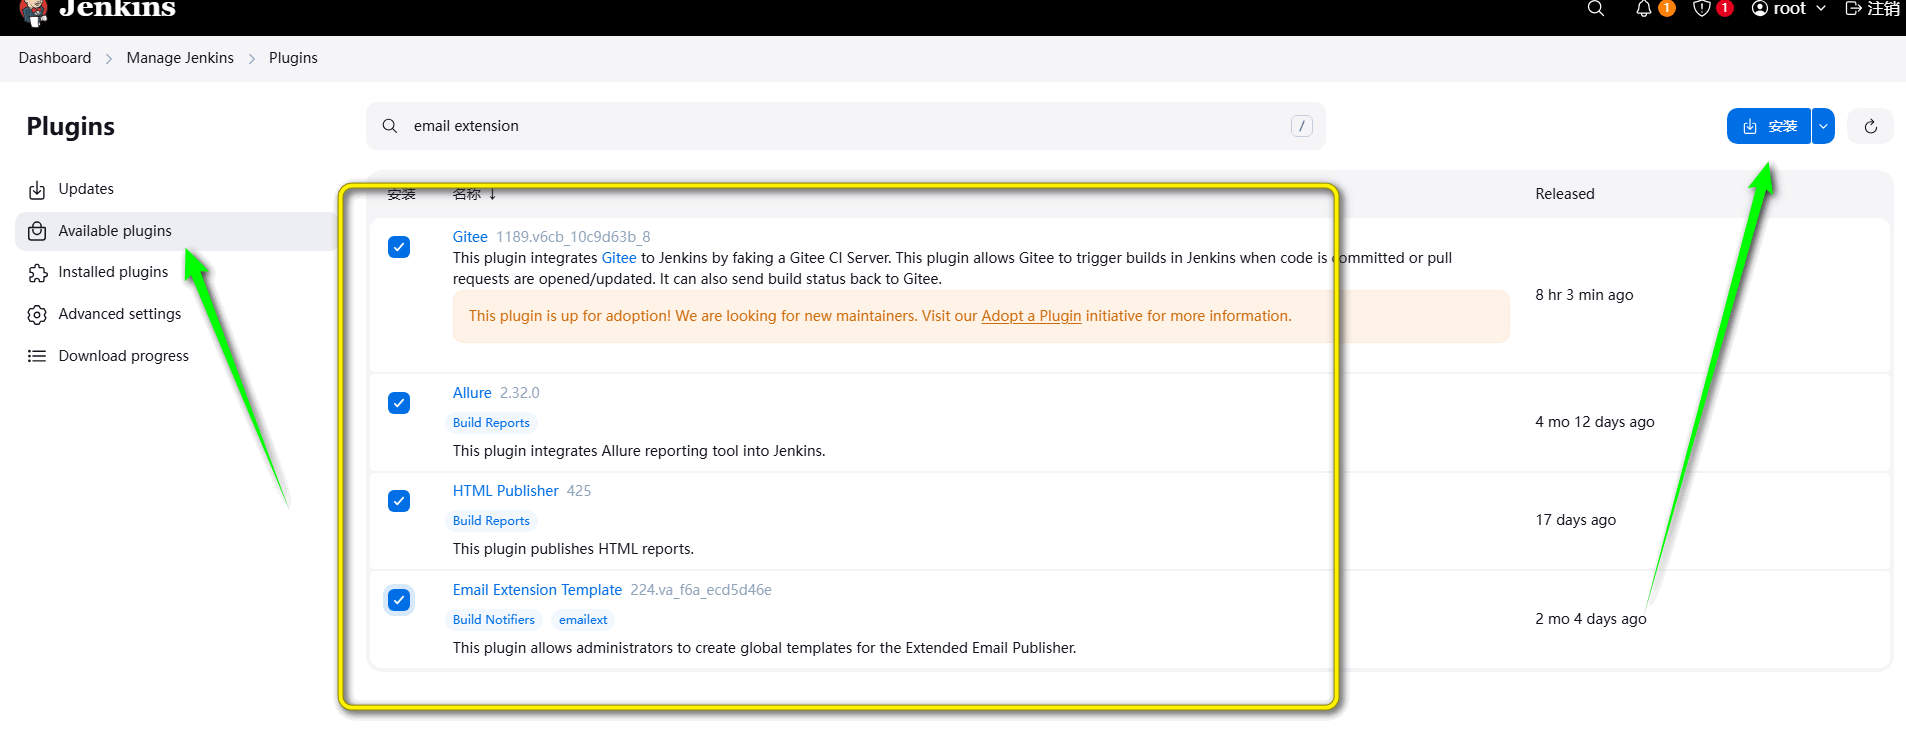The height and width of the screenshot is (754, 1906).
Task: Open the Gitee link in description
Action: pyautogui.click(x=619, y=258)
